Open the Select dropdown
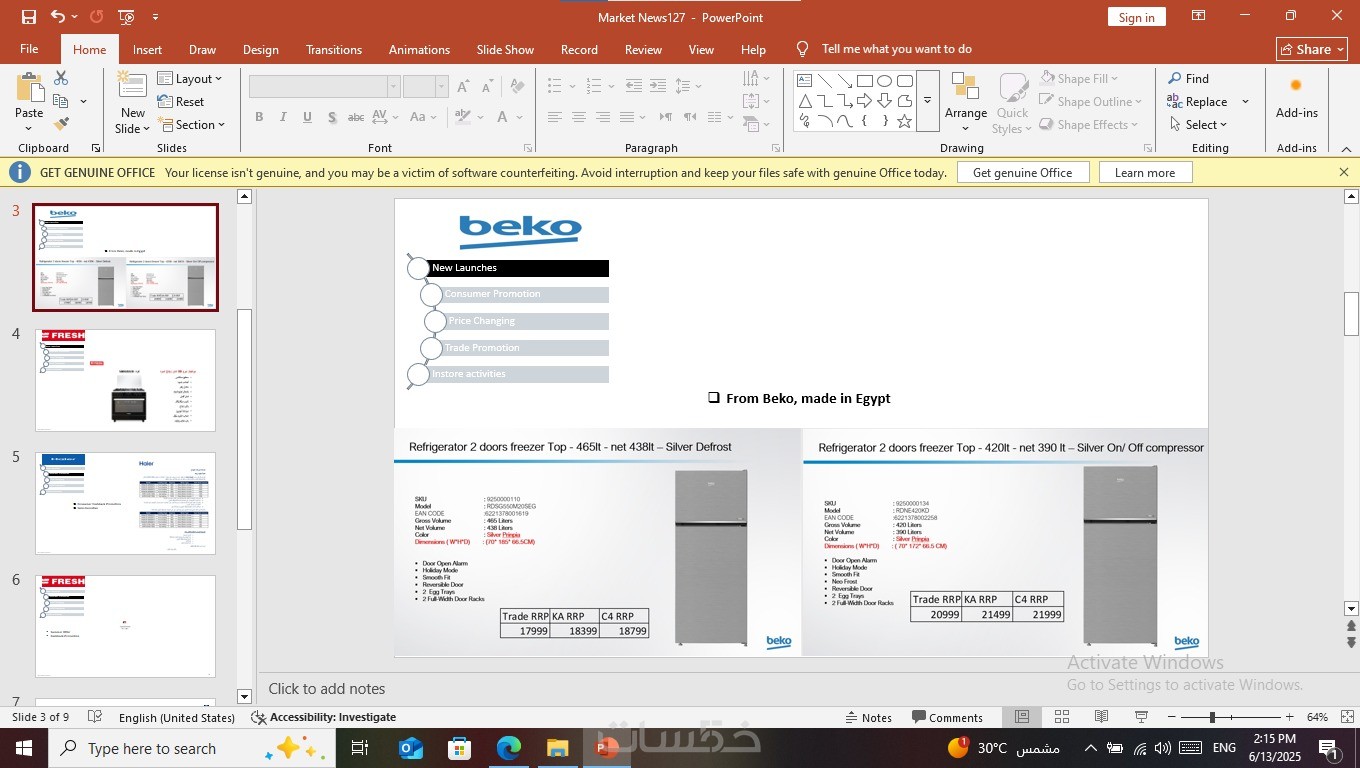This screenshot has width=1360, height=768. (x=1197, y=124)
